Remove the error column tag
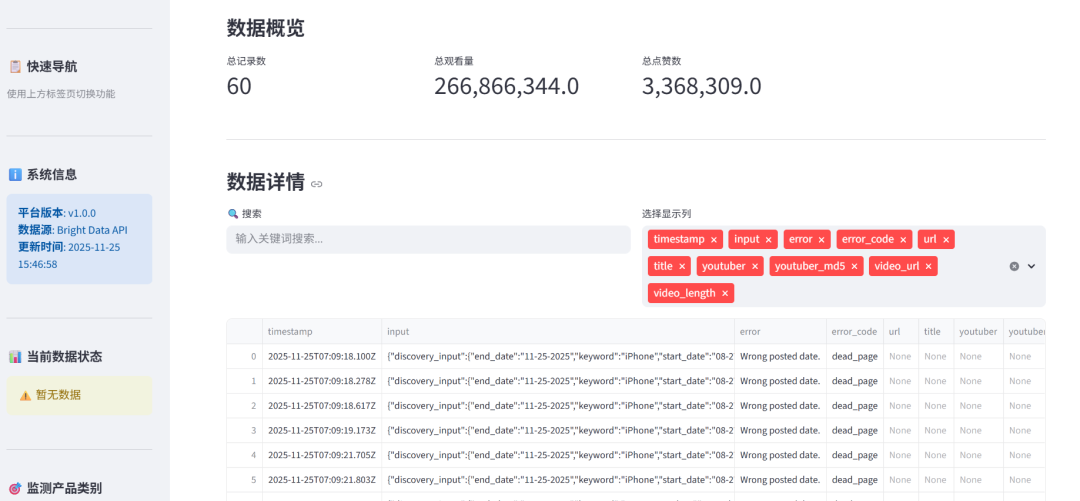The height and width of the screenshot is (501, 1080). tap(821, 240)
